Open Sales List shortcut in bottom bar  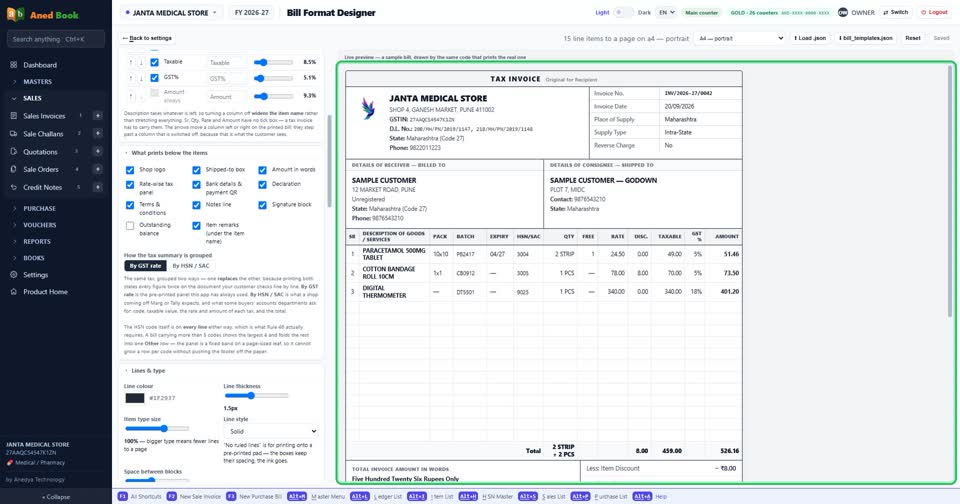pos(542,497)
